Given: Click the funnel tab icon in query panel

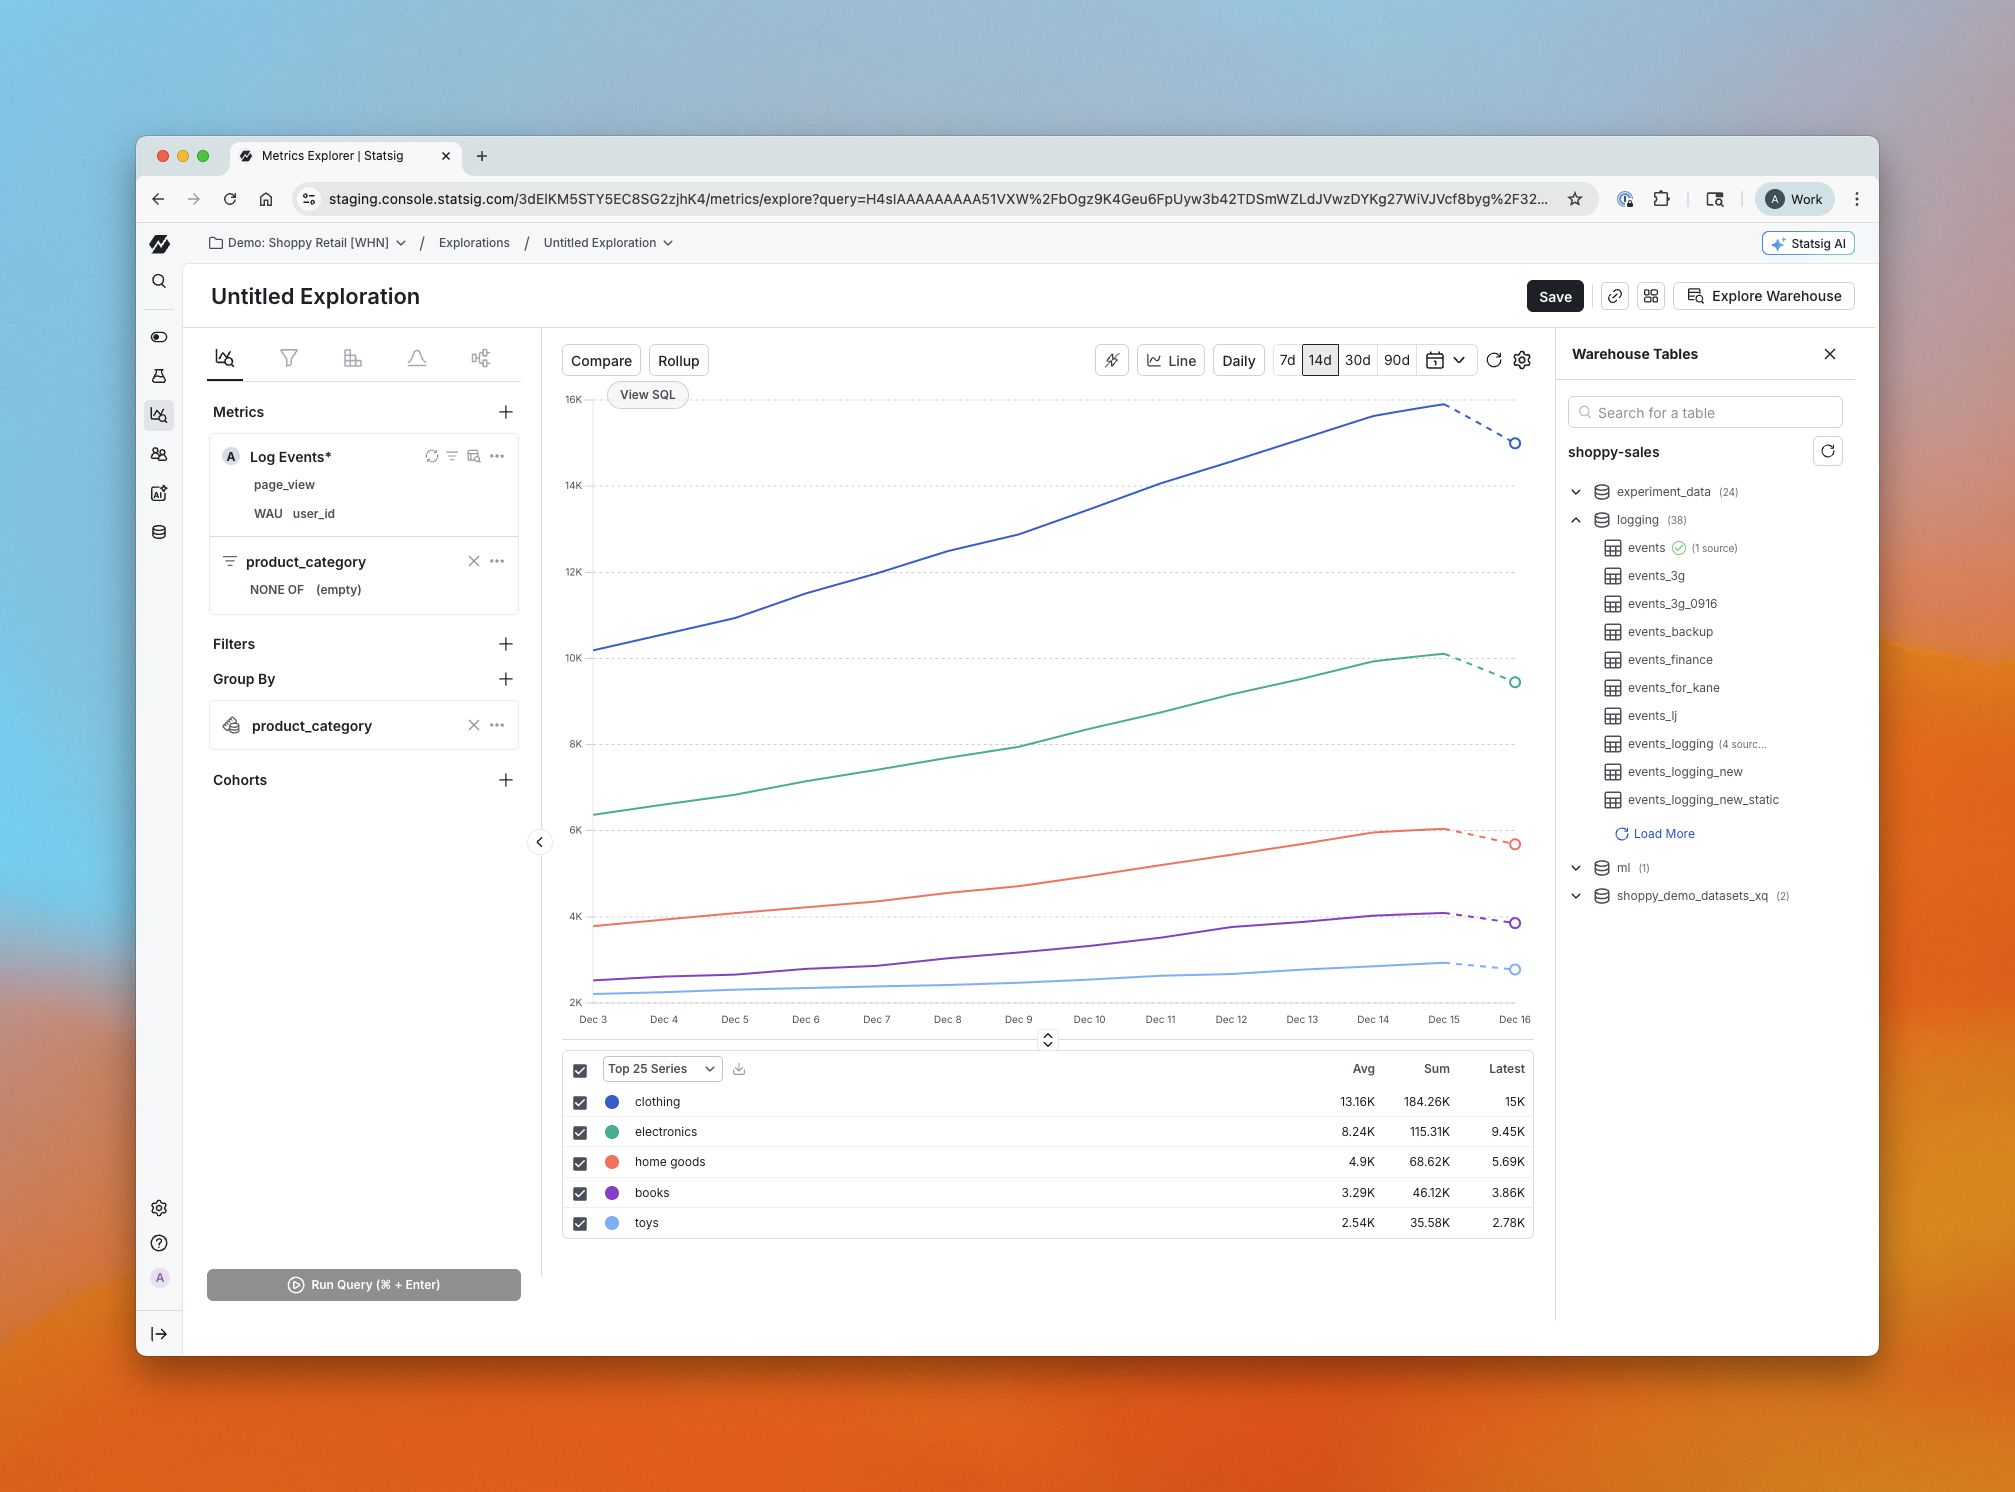Looking at the screenshot, I should coord(289,358).
